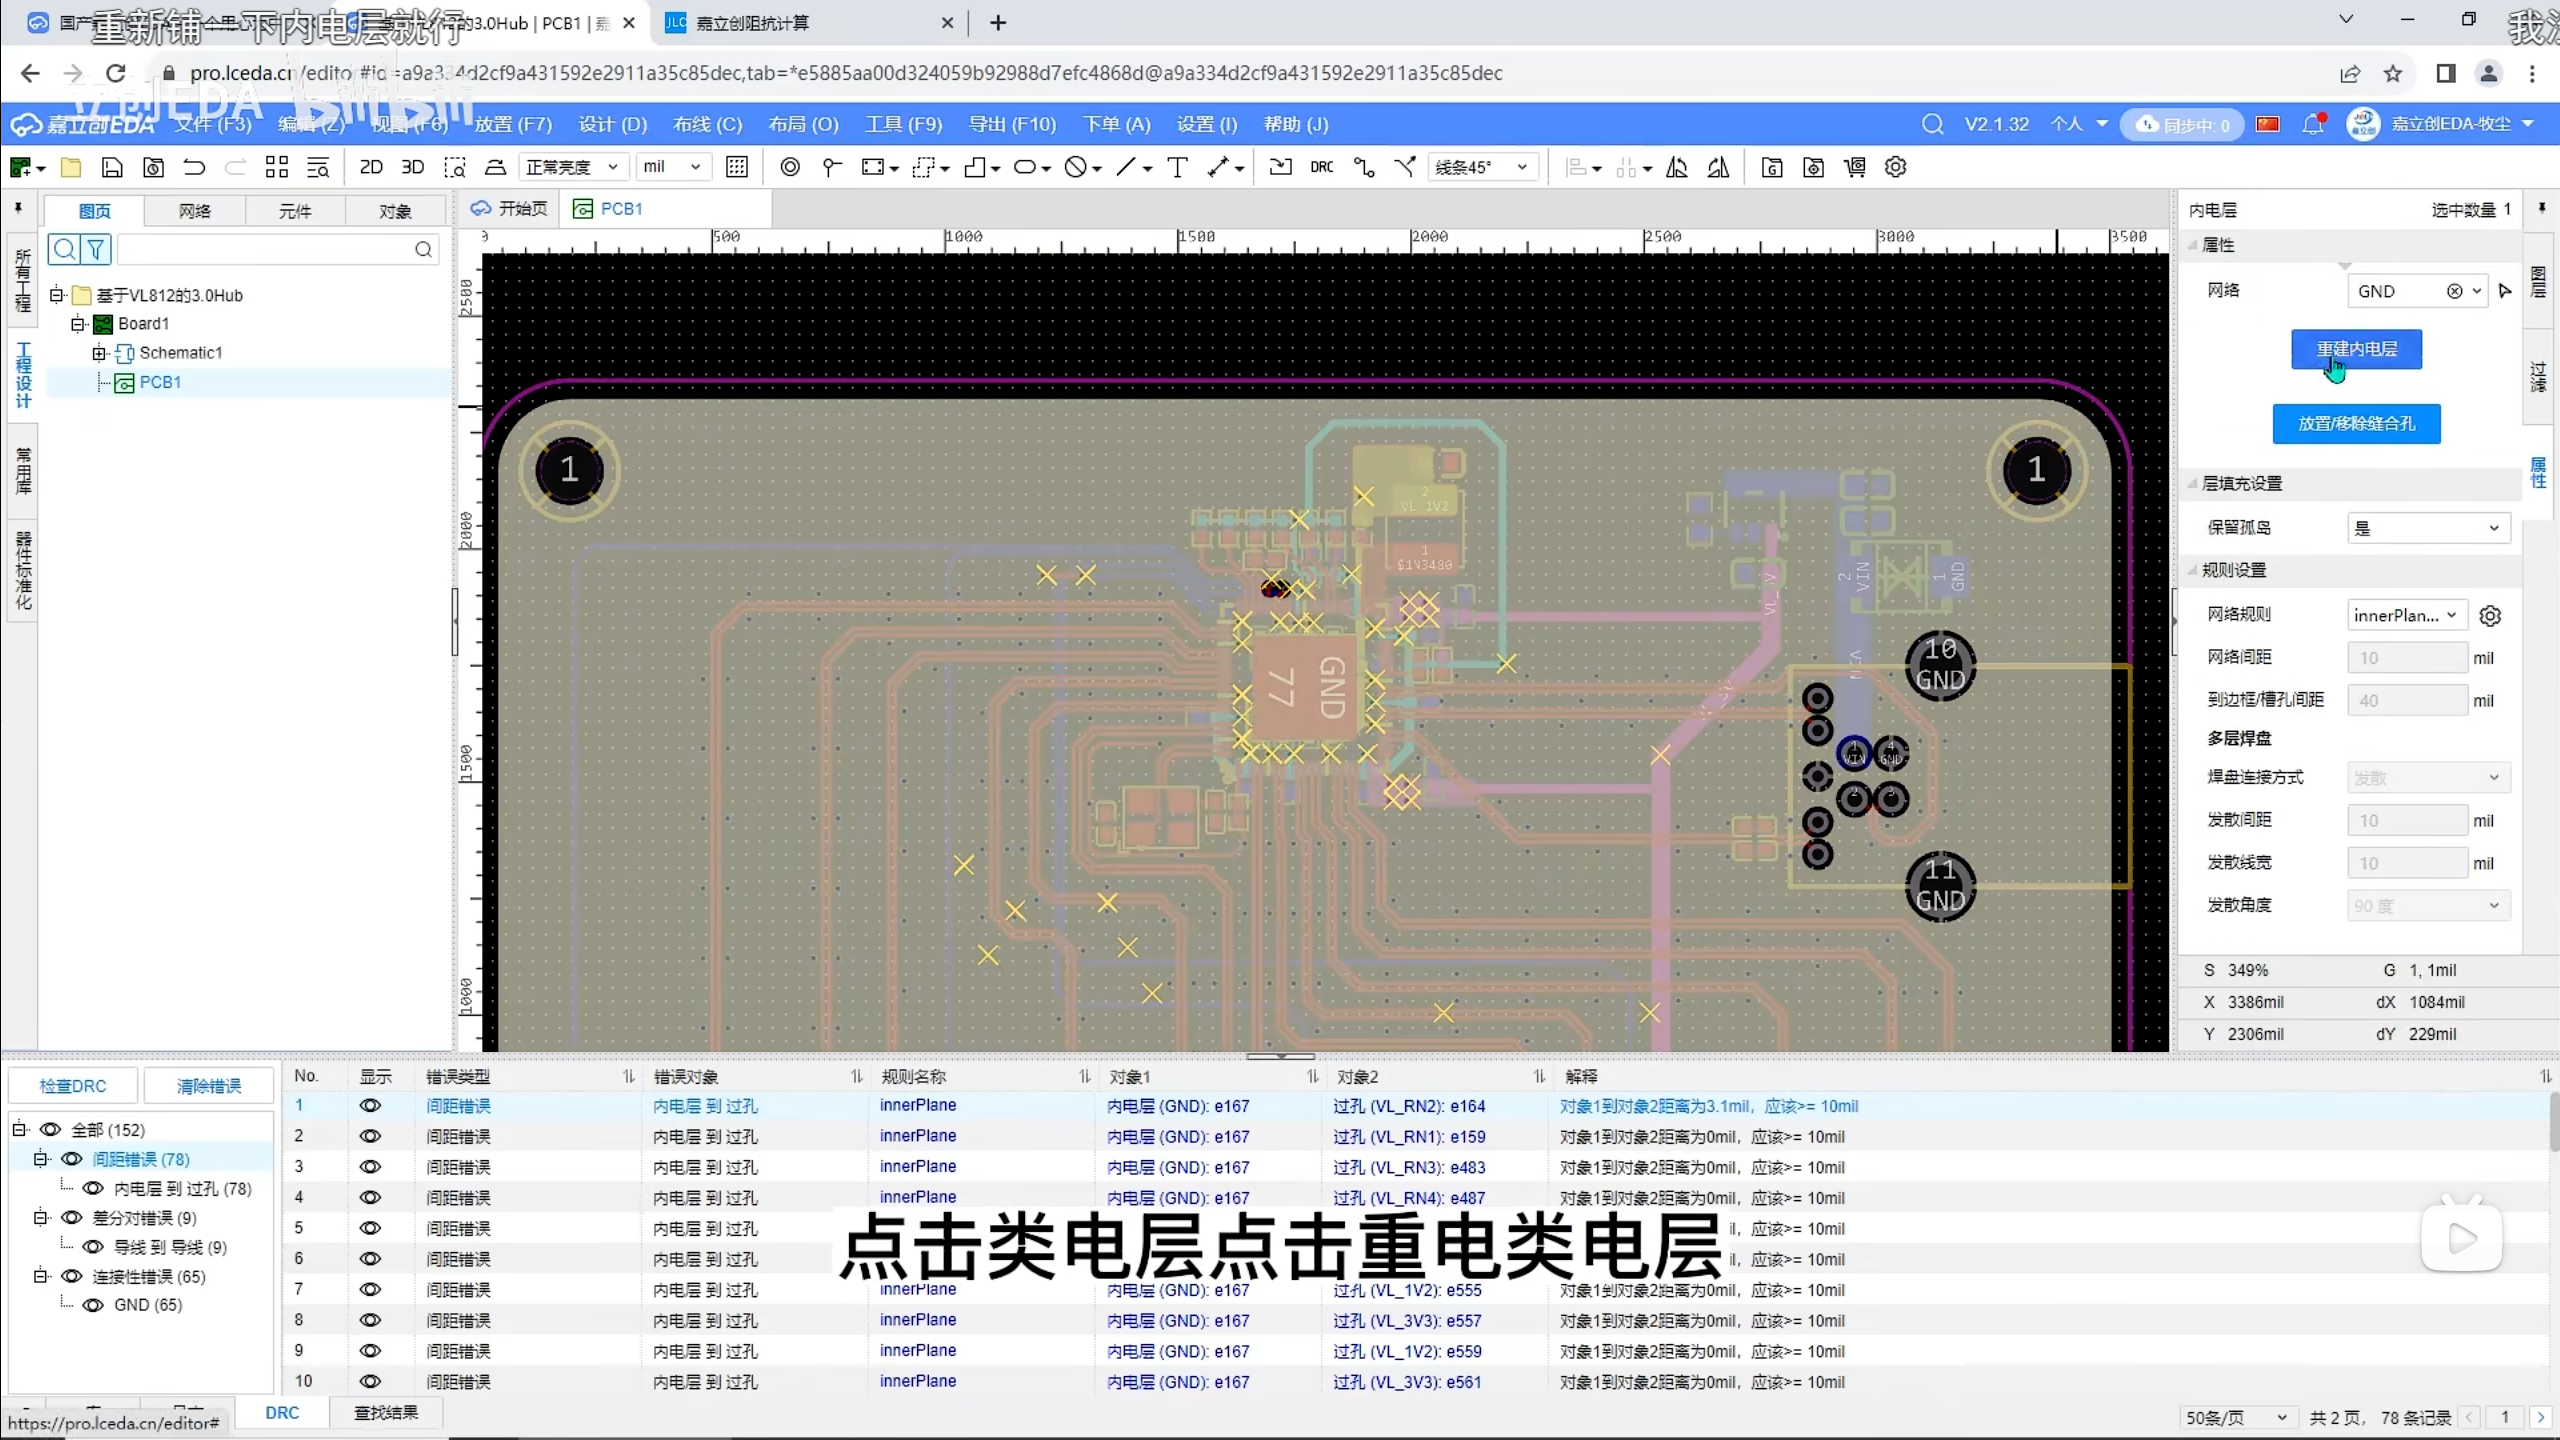Toggle eye for 差分对错误 (9)
The width and height of the screenshot is (2560, 1440).
pyautogui.click(x=72, y=1217)
